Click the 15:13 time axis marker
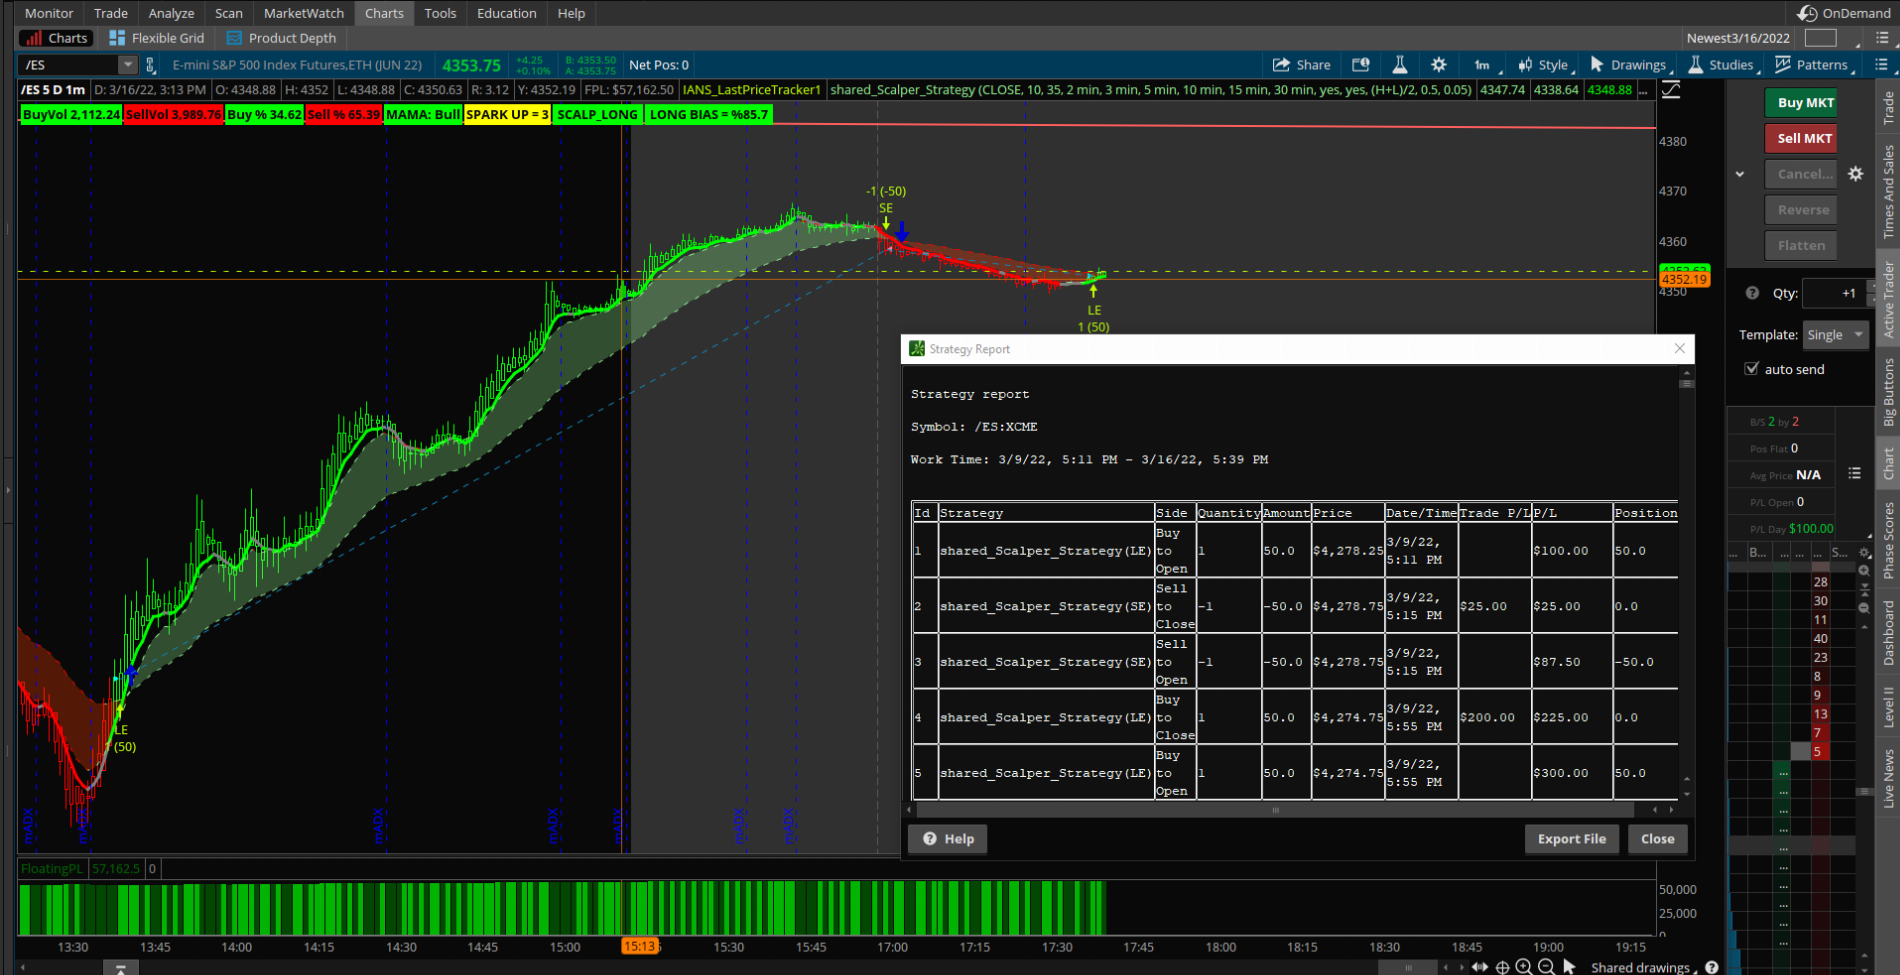This screenshot has width=1900, height=975. (x=639, y=946)
